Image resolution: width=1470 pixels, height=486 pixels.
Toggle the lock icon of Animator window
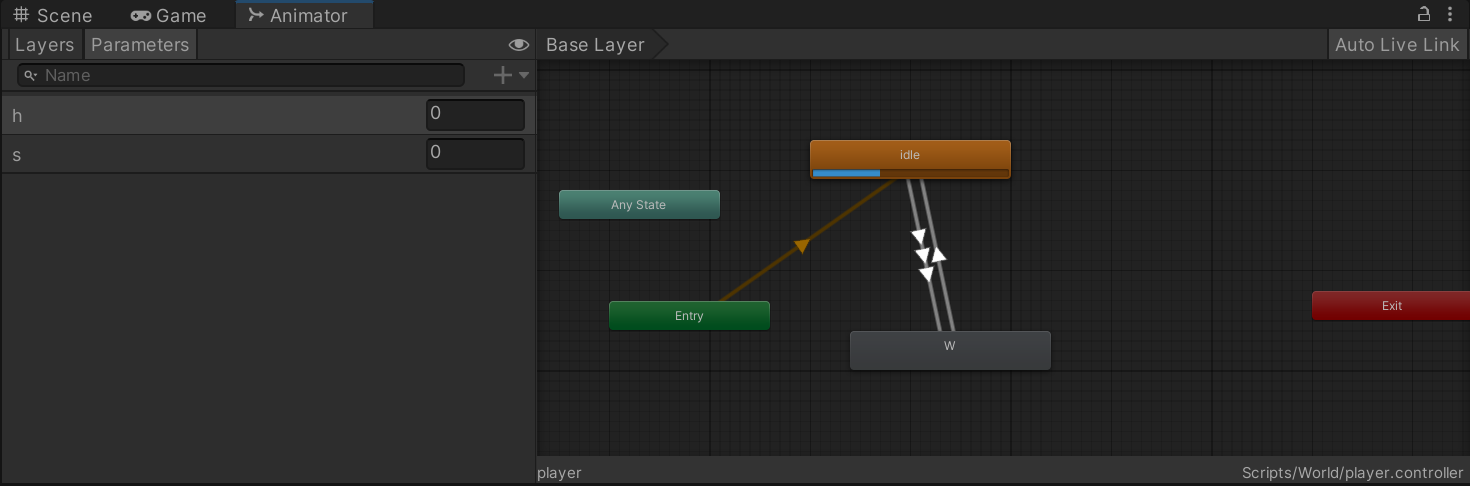point(1423,14)
